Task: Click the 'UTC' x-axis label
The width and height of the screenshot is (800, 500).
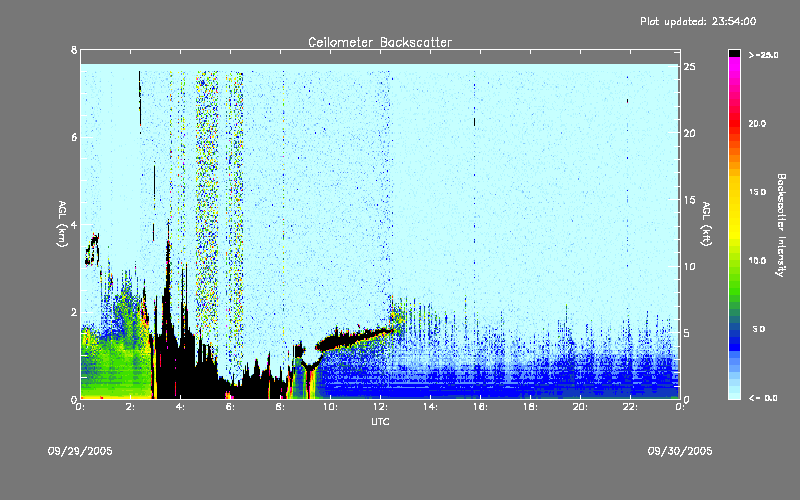Action: point(380,422)
